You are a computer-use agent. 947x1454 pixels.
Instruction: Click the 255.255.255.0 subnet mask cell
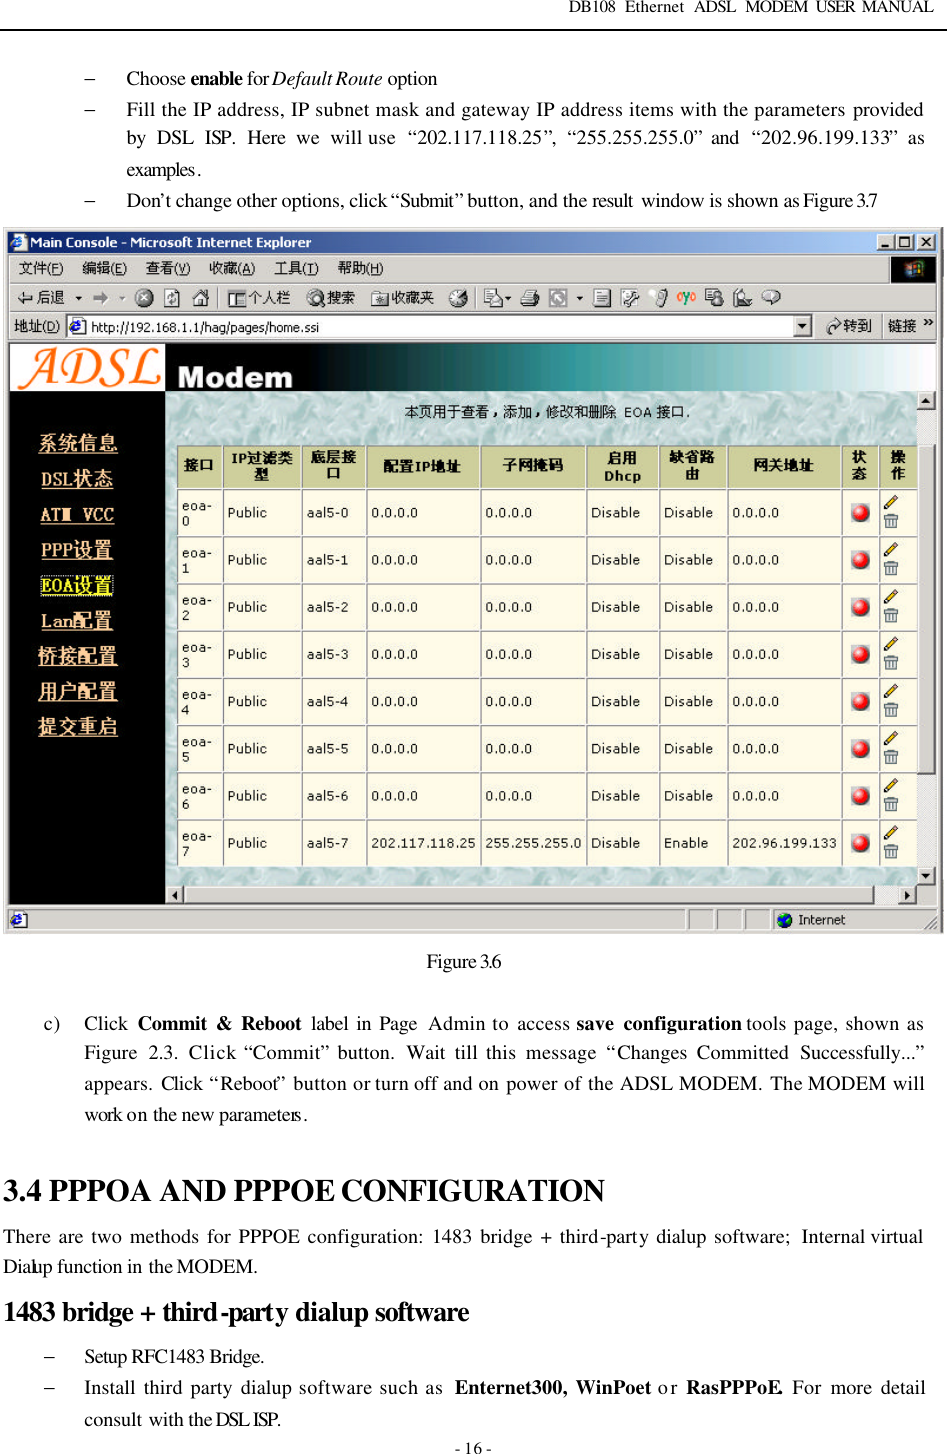pos(533,843)
